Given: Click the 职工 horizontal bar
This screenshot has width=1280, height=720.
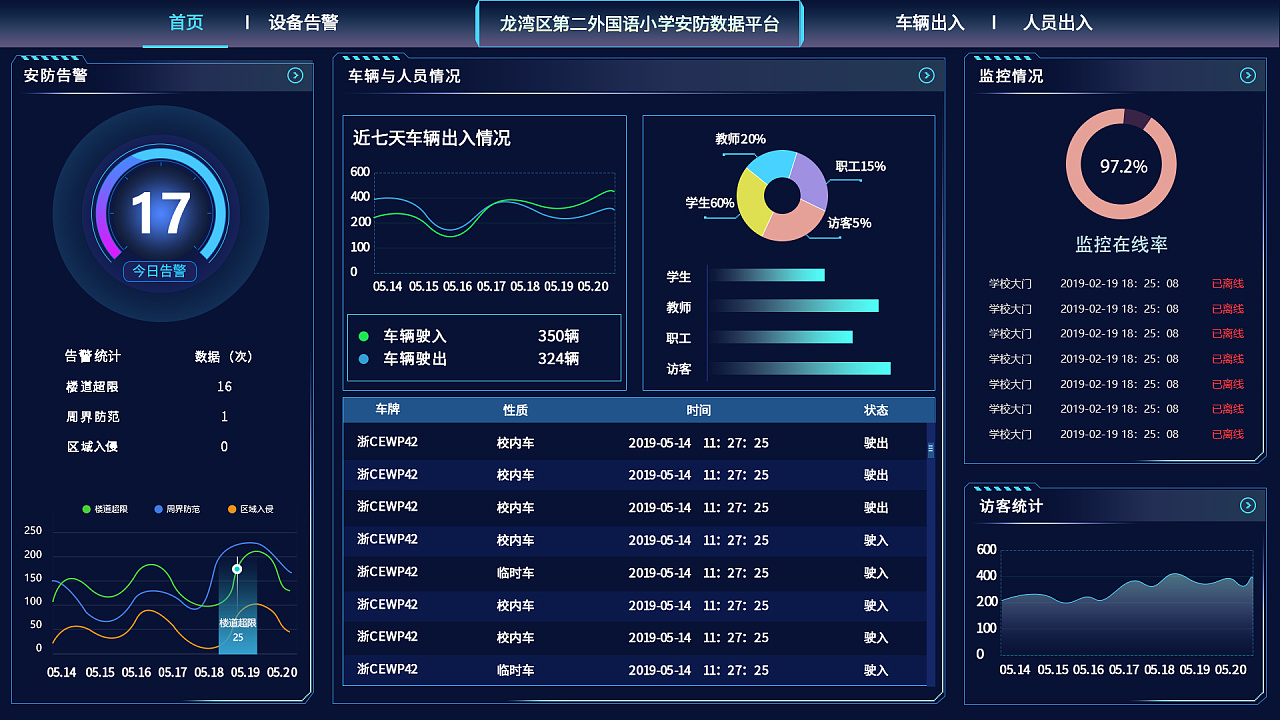Looking at the screenshot, I should (782, 337).
